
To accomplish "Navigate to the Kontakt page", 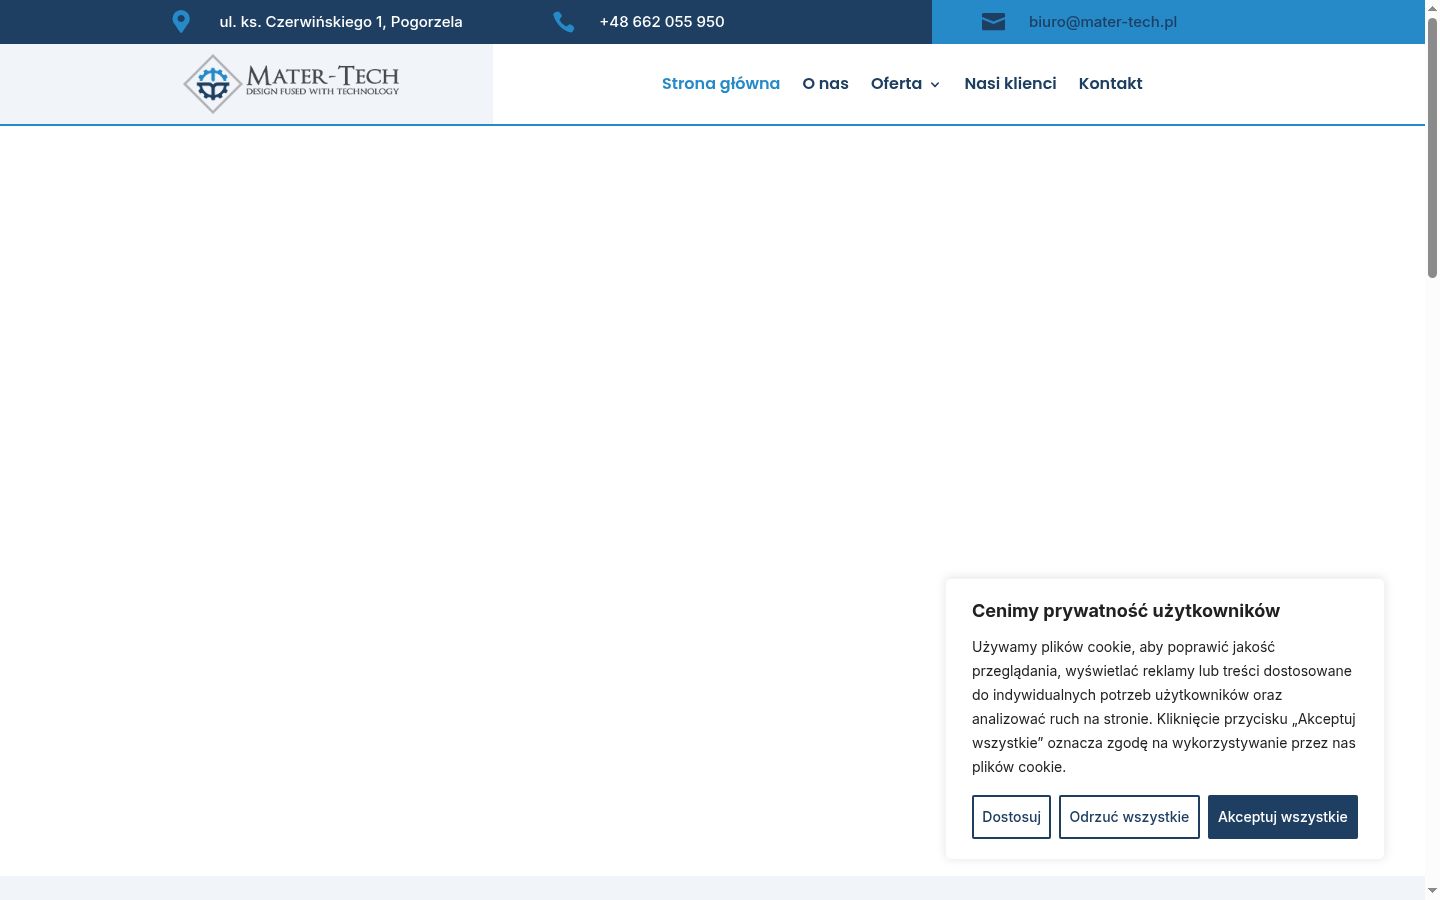I will [1110, 84].
